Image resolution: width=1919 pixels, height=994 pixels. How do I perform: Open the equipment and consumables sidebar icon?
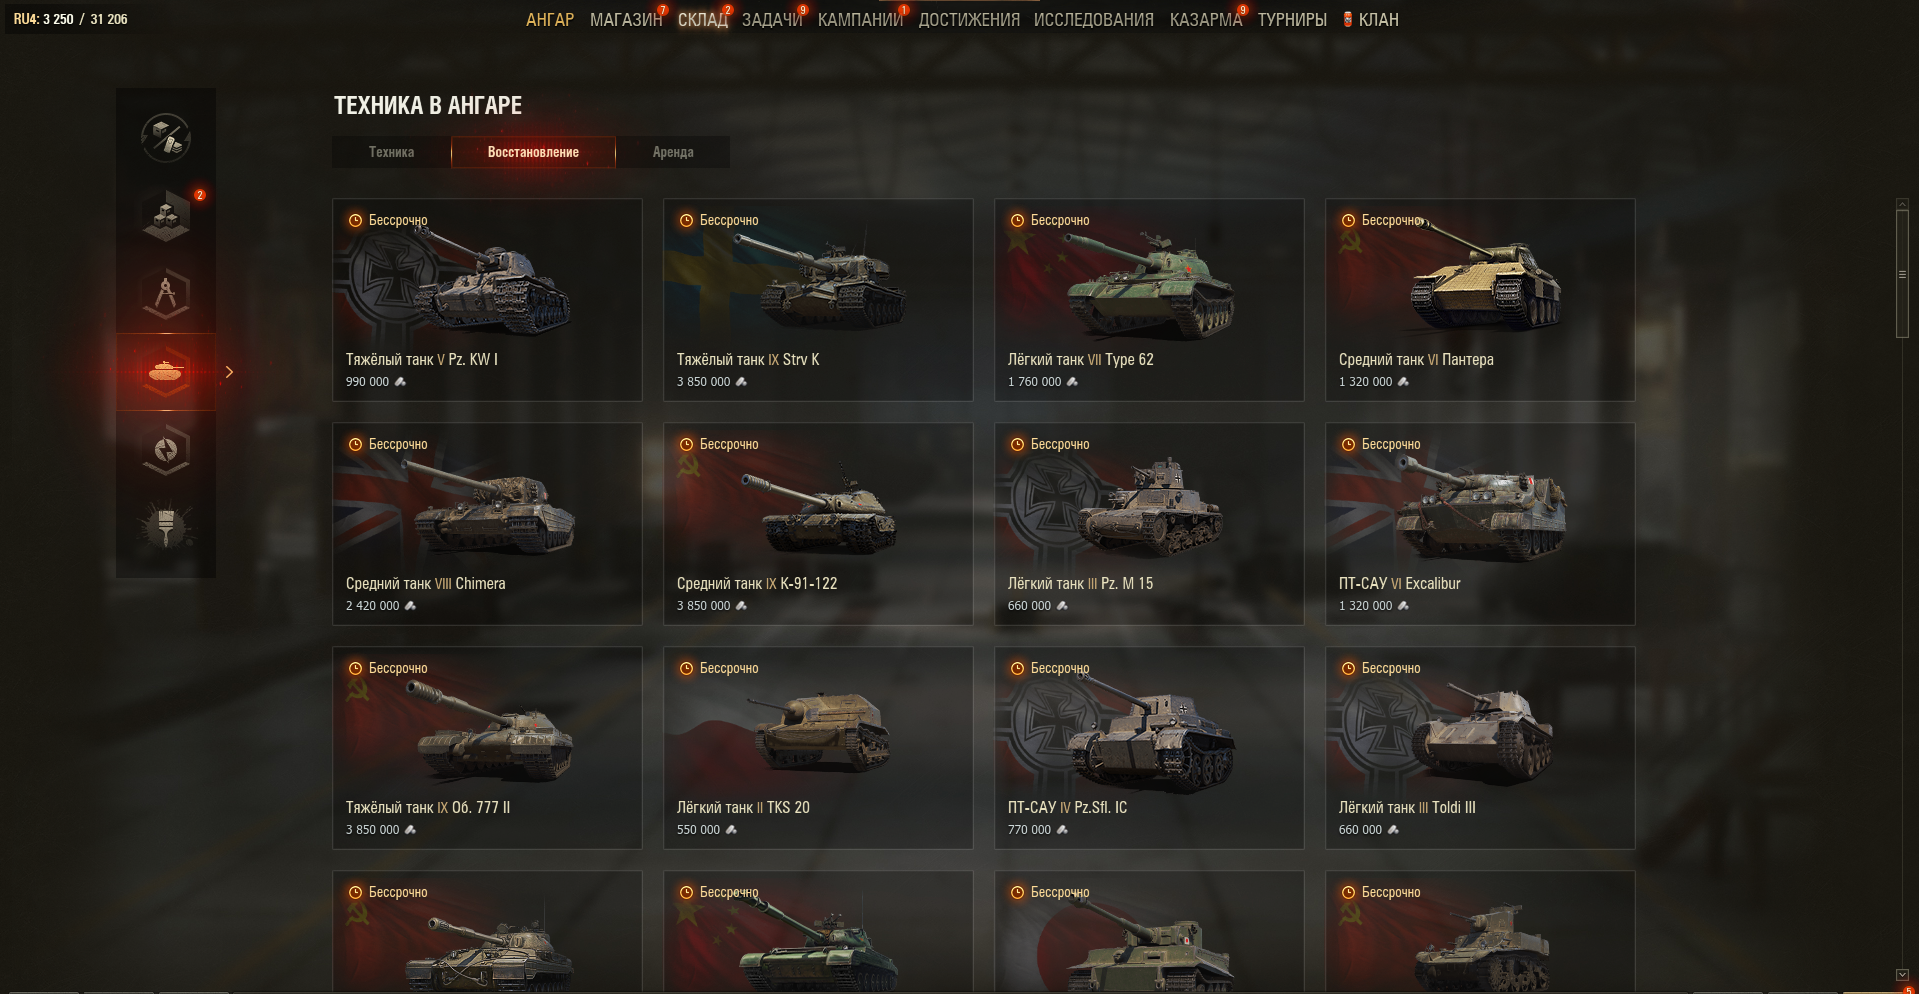point(166,137)
